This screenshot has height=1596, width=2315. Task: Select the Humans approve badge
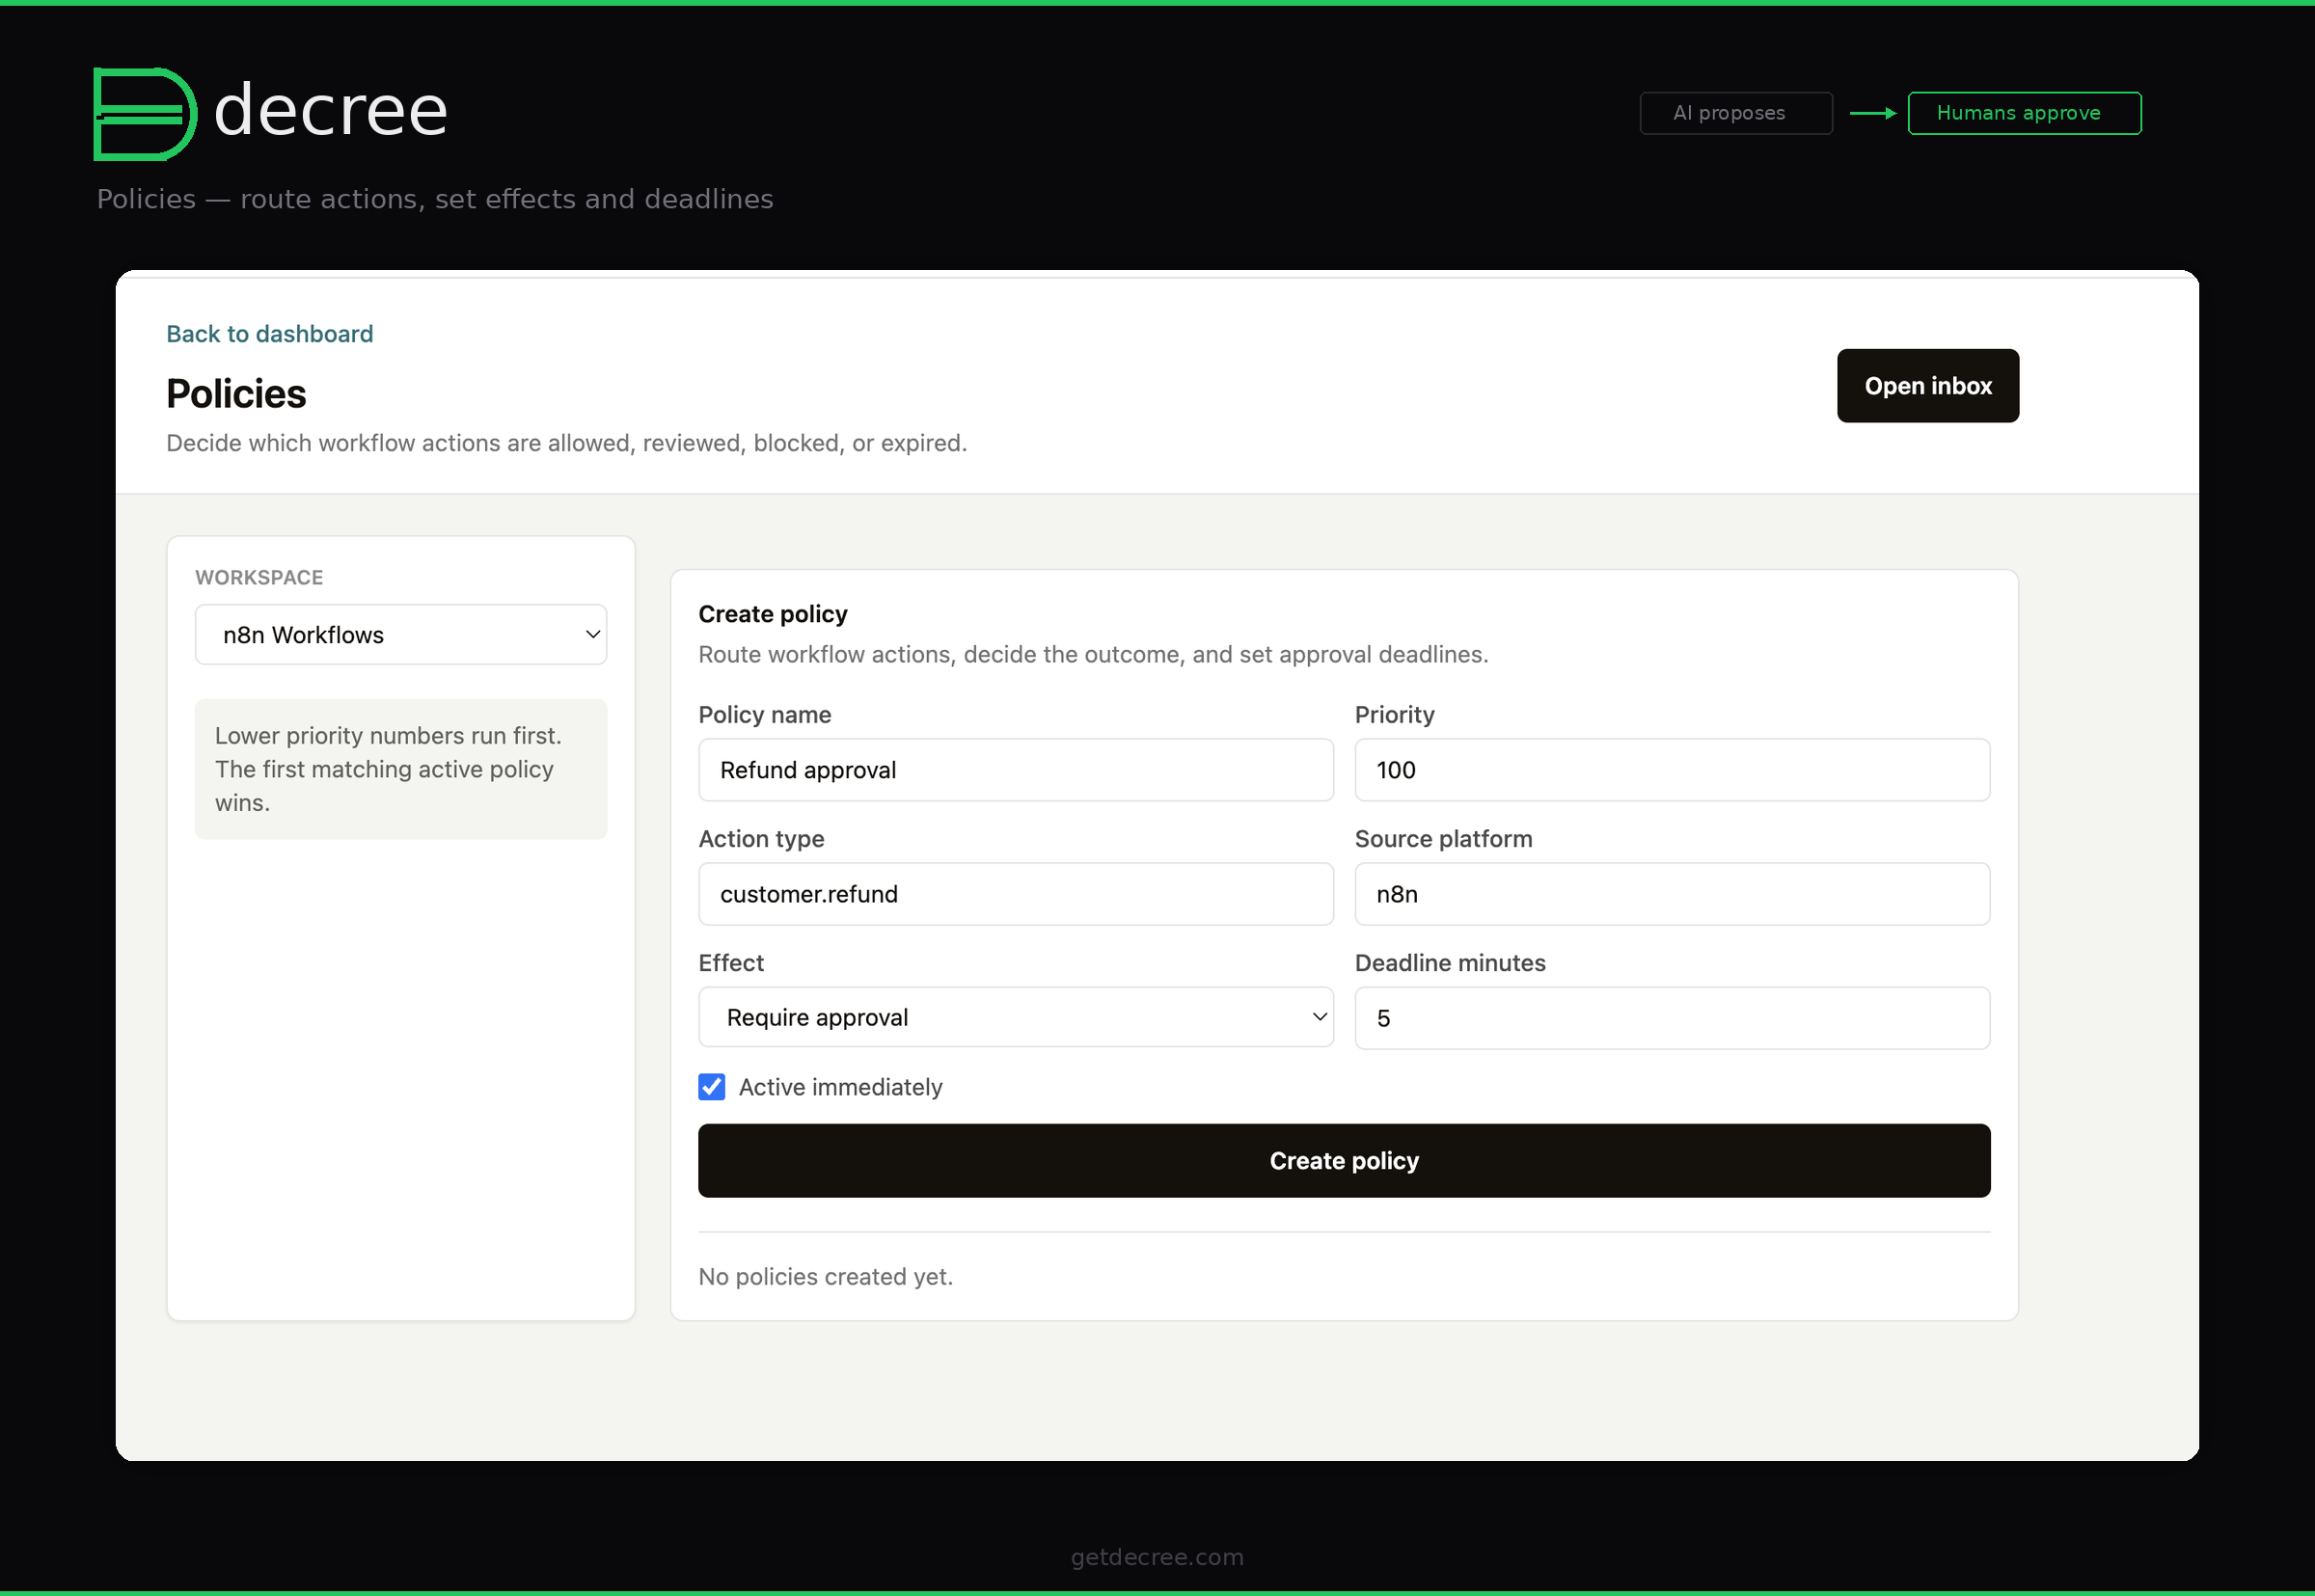(x=2024, y=113)
